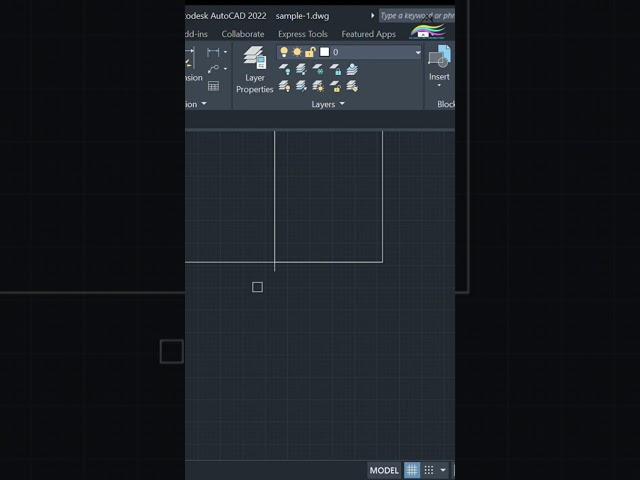Open Layer Properties manager
Image resolution: width=640 pixels, height=480 pixels.
(254, 70)
